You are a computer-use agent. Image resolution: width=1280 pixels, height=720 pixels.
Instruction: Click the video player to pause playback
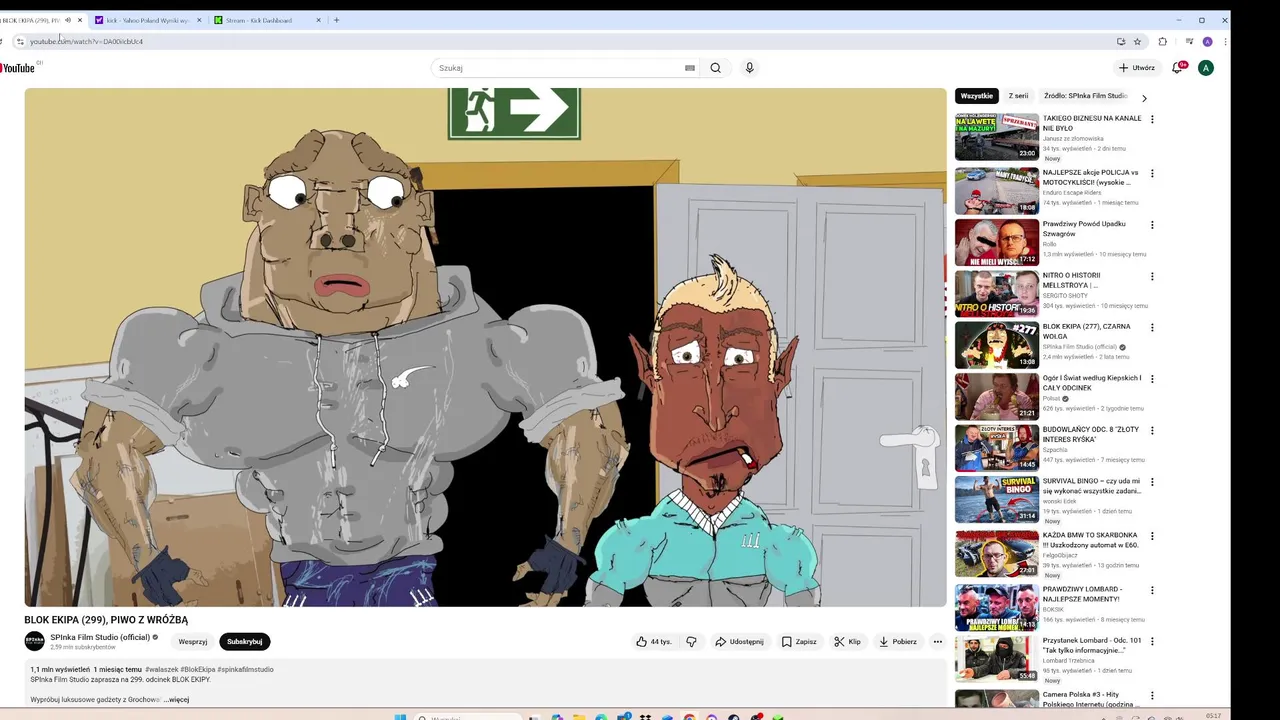coord(485,347)
